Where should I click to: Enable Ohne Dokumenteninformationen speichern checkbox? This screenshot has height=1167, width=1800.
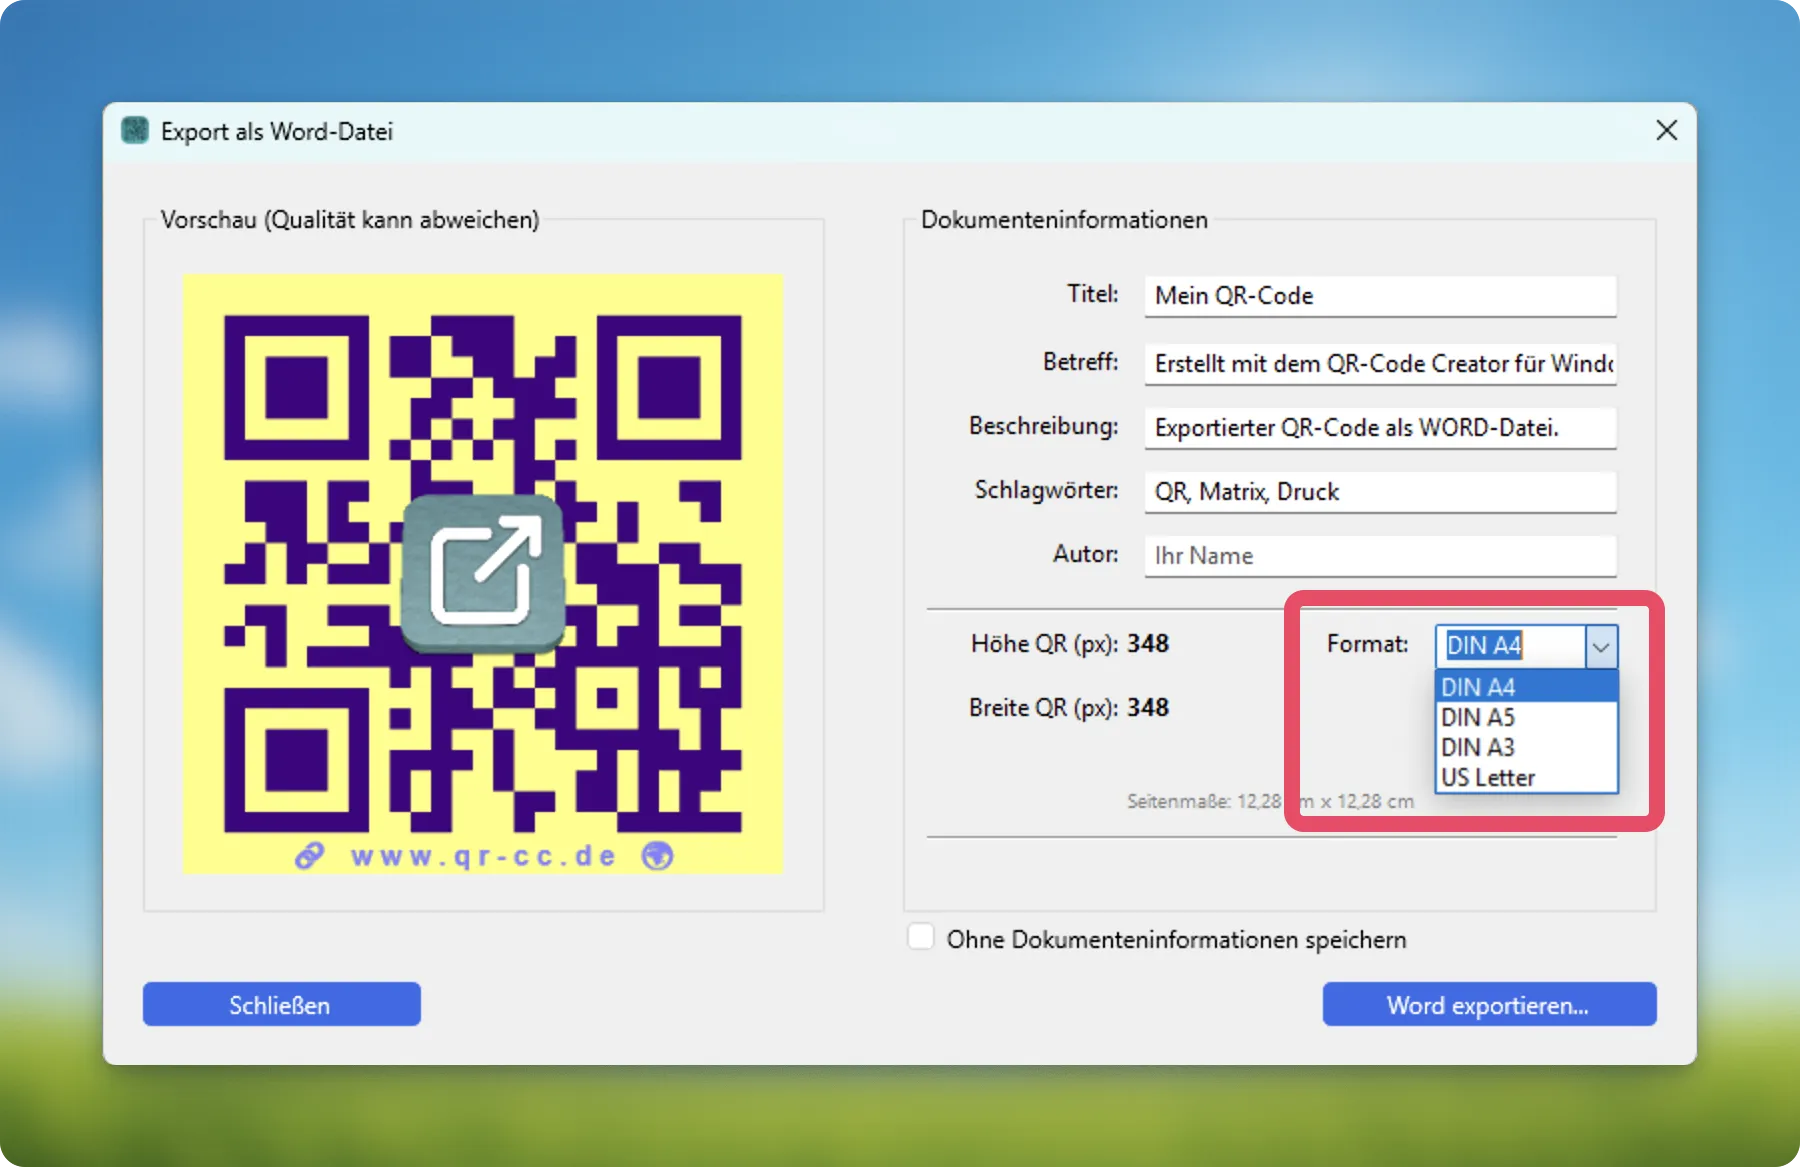point(921,937)
